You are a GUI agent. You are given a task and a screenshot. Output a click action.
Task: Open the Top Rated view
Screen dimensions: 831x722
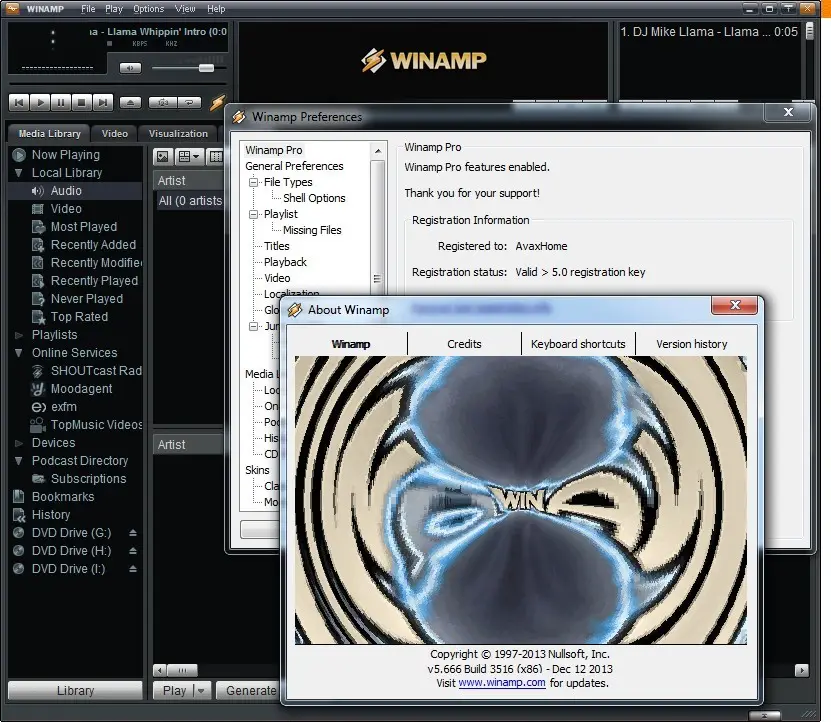click(79, 317)
